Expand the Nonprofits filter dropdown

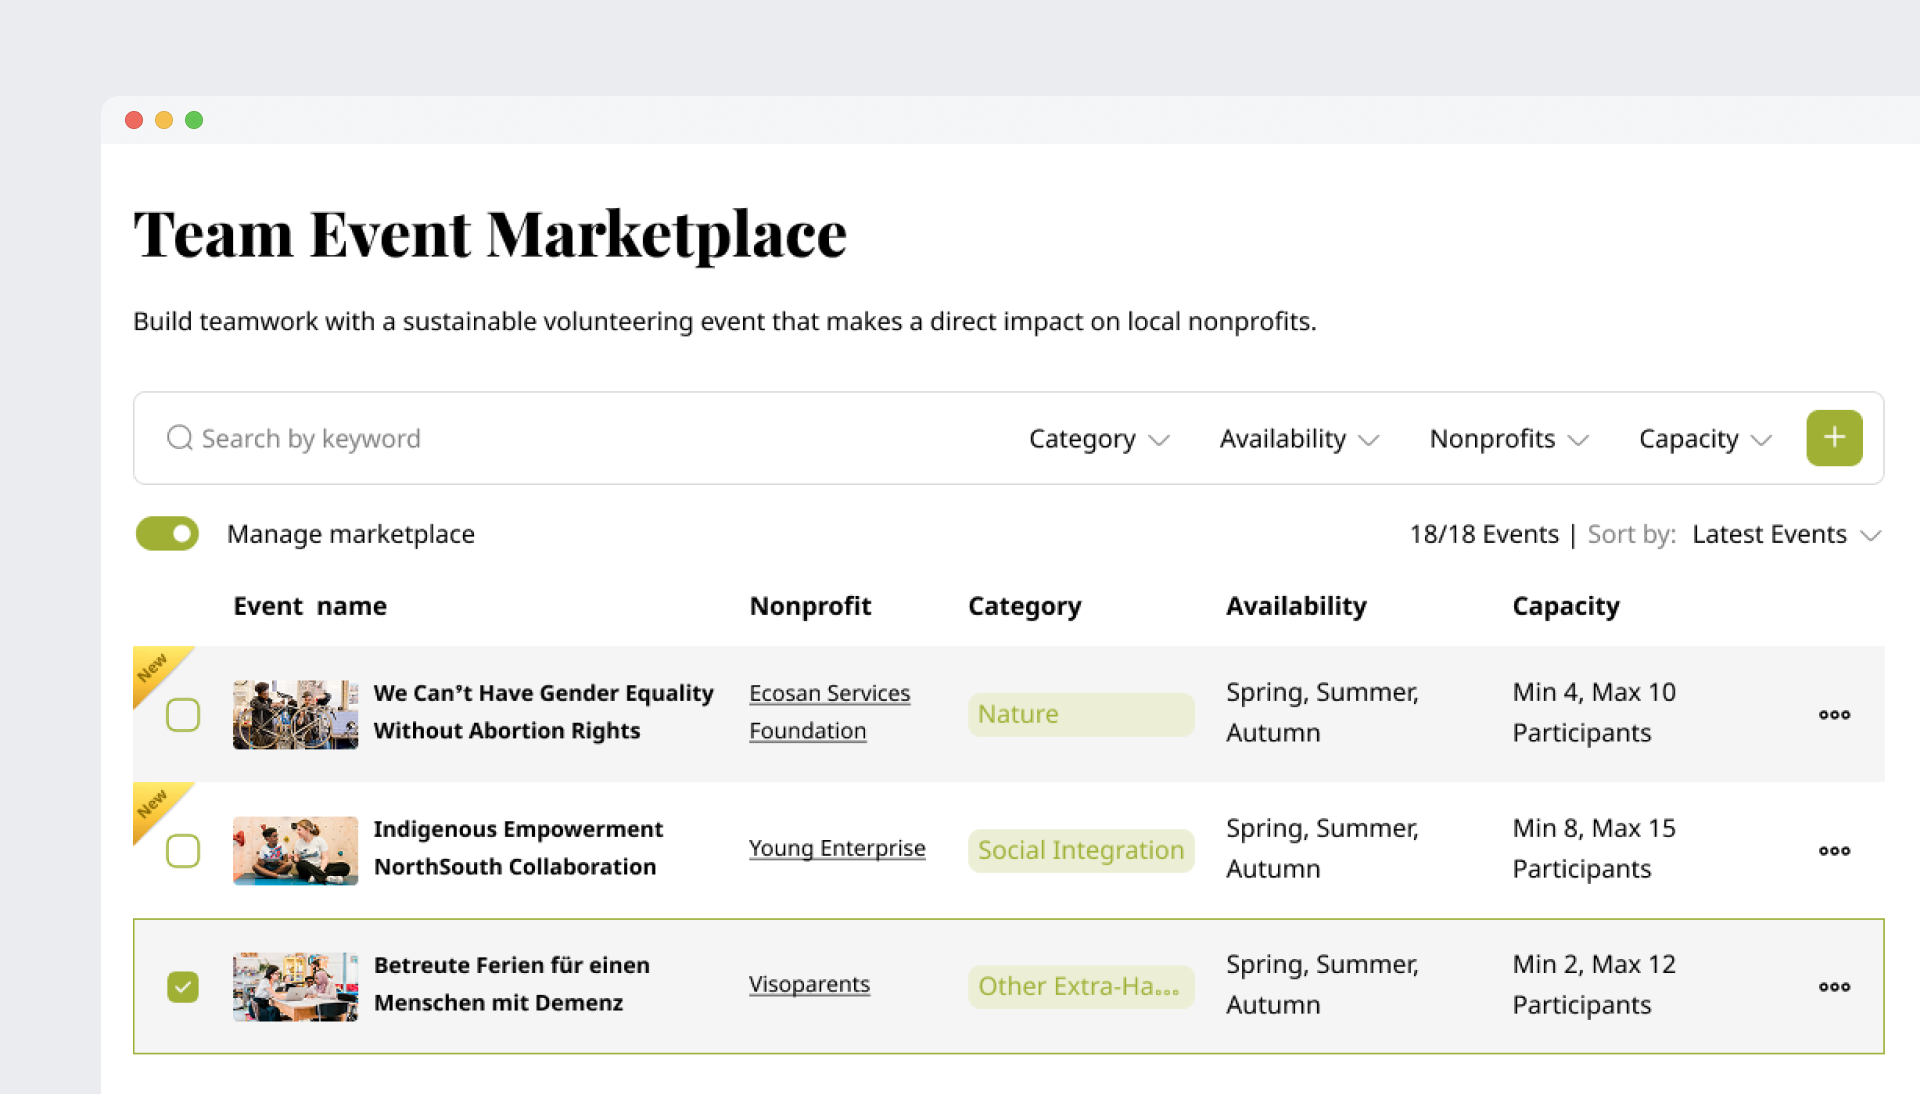point(1508,439)
